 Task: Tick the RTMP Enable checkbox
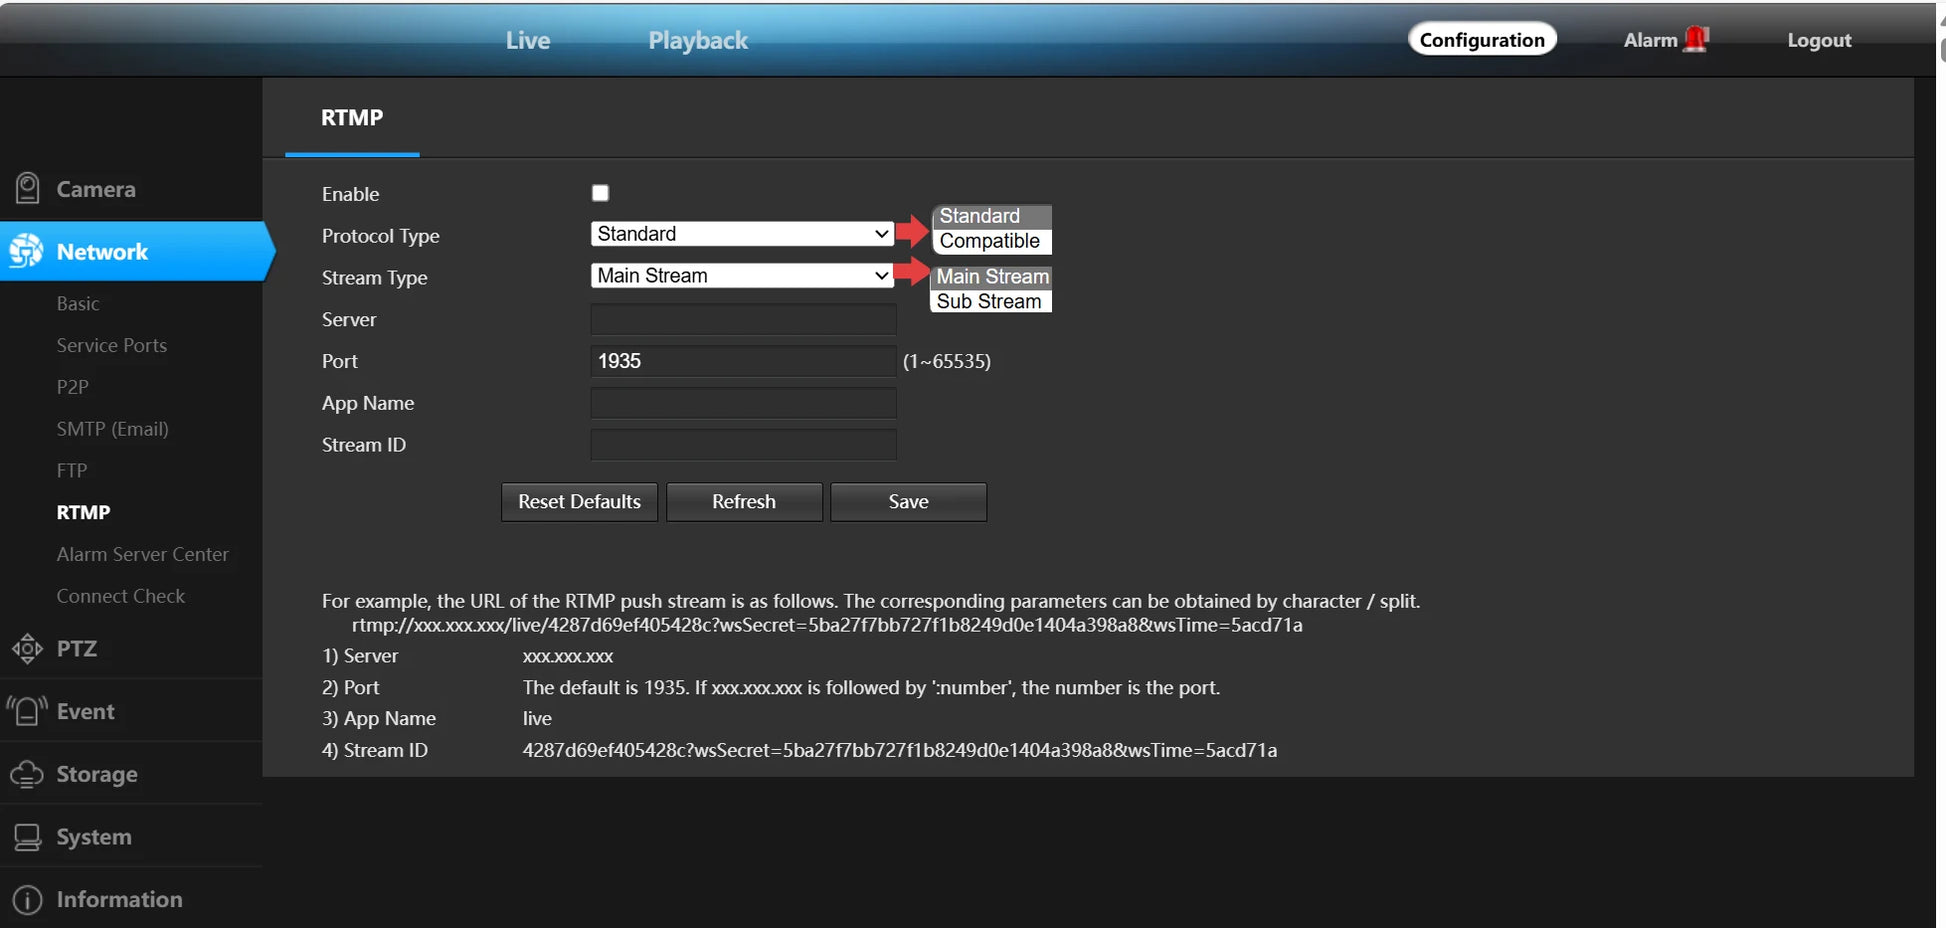[x=600, y=193]
